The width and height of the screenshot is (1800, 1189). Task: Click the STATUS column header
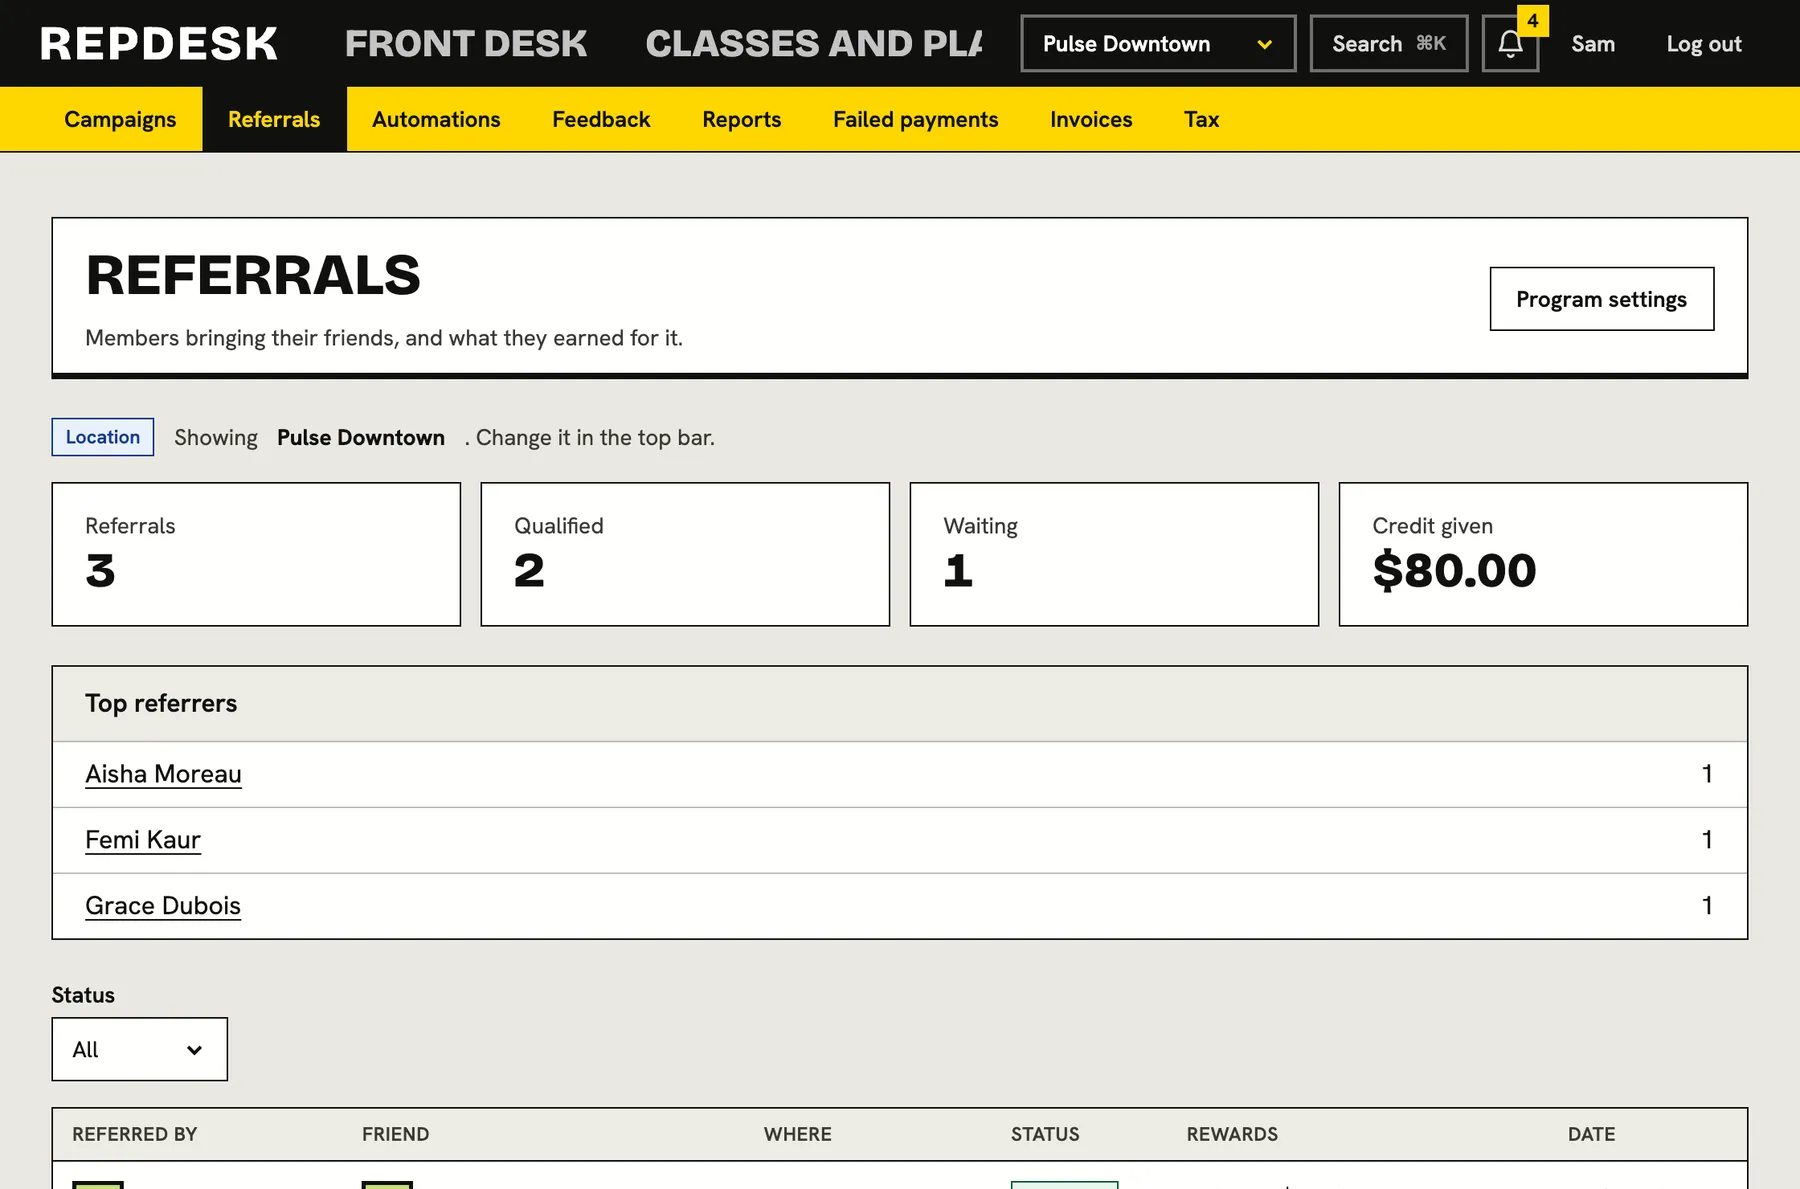coord(1045,1134)
